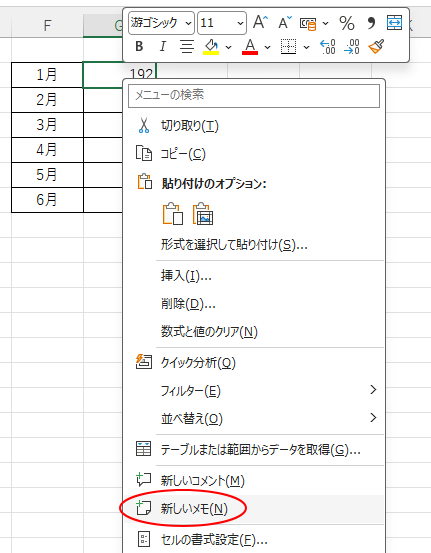Open borders dropdown arrow
Image resolution: width=431 pixels, height=553 pixels.
click(x=306, y=47)
